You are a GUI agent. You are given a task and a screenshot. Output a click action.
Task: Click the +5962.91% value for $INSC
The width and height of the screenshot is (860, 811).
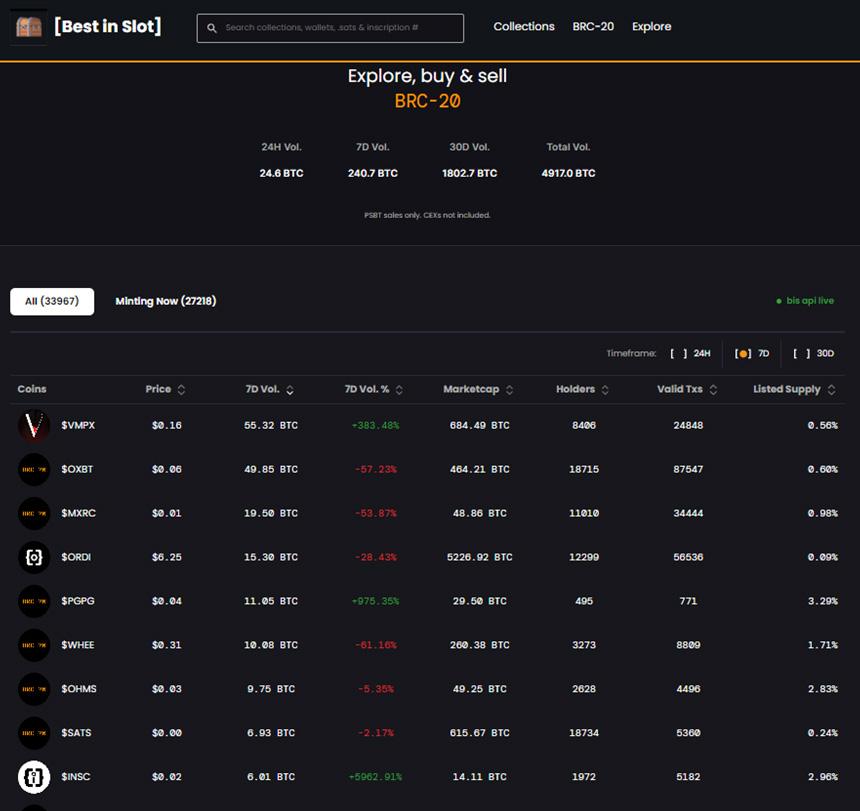pyautogui.click(x=376, y=776)
